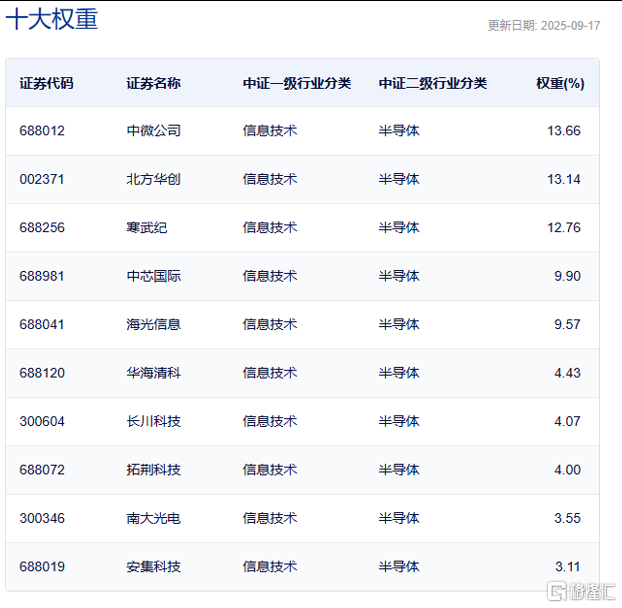Viewport: 622px width, 608px height.
Task: Select security code 300604
Action: (x=42, y=421)
